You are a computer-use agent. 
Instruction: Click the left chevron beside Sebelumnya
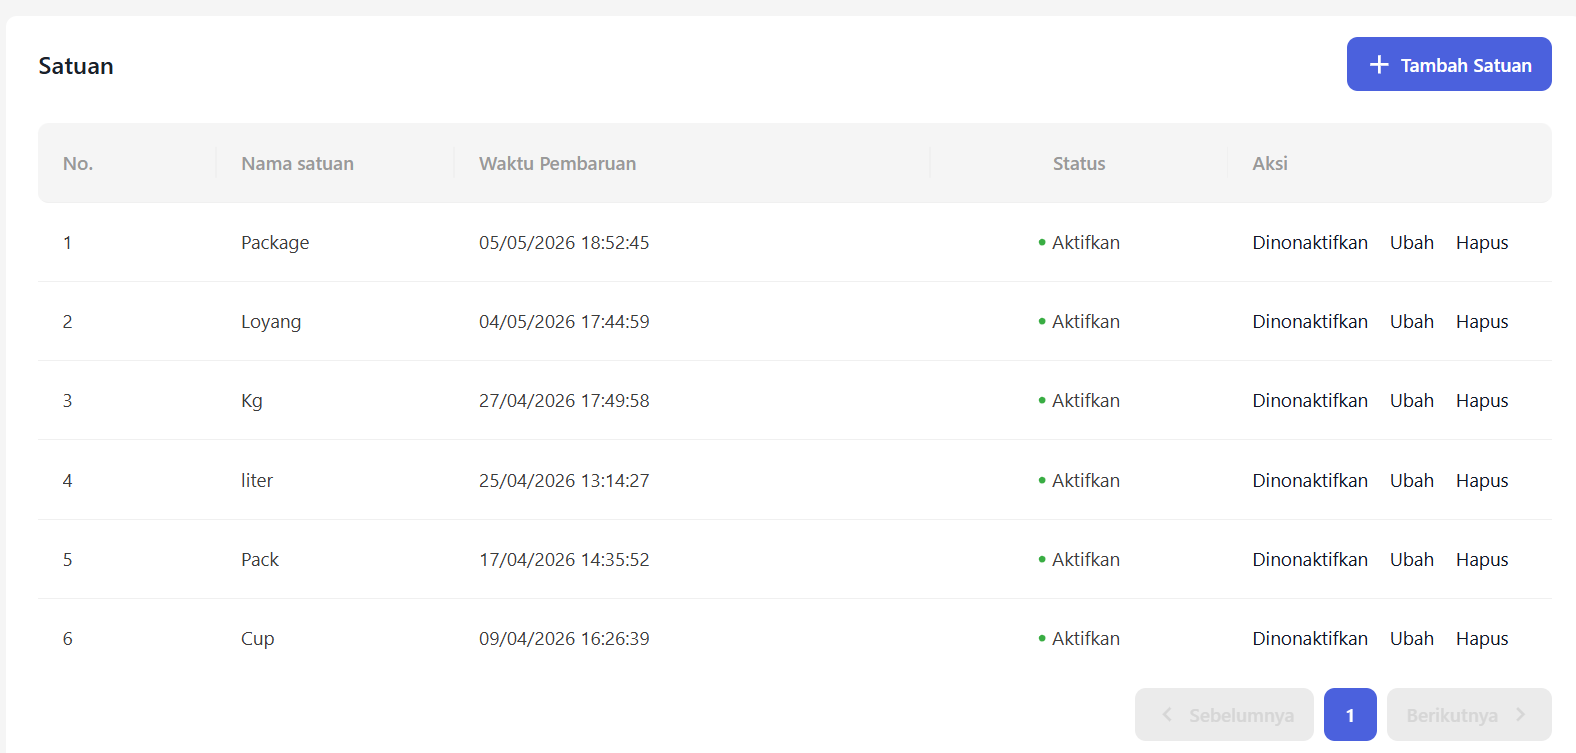click(1167, 714)
